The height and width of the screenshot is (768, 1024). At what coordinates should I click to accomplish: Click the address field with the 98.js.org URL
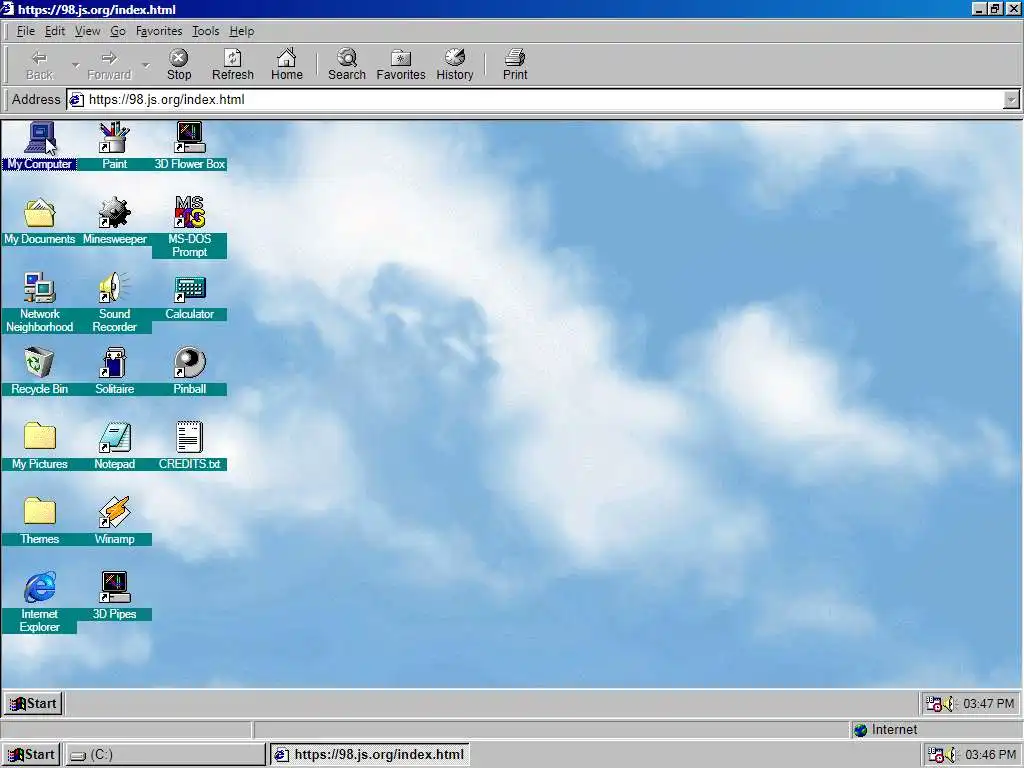(543, 99)
